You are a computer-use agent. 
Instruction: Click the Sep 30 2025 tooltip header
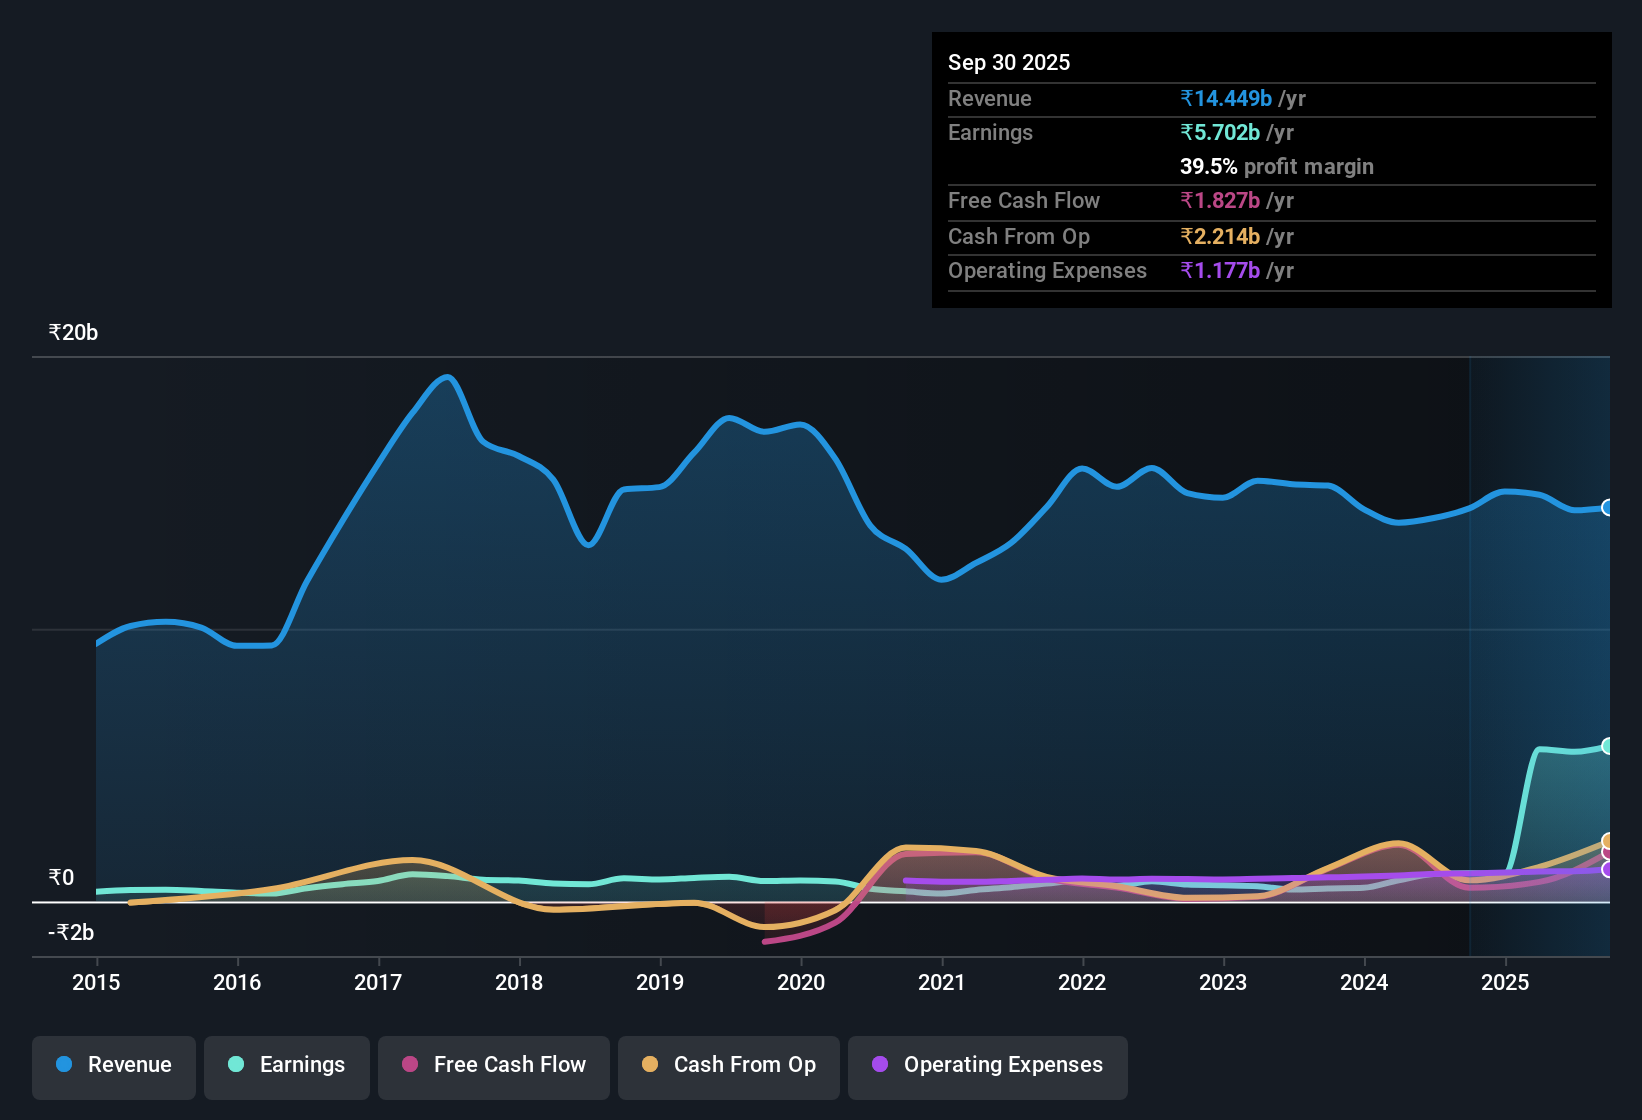click(x=1009, y=62)
